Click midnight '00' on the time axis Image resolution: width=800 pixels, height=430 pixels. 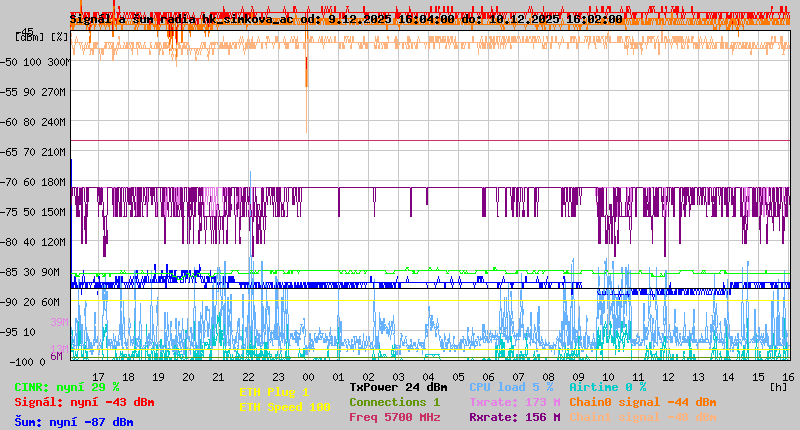(309, 377)
